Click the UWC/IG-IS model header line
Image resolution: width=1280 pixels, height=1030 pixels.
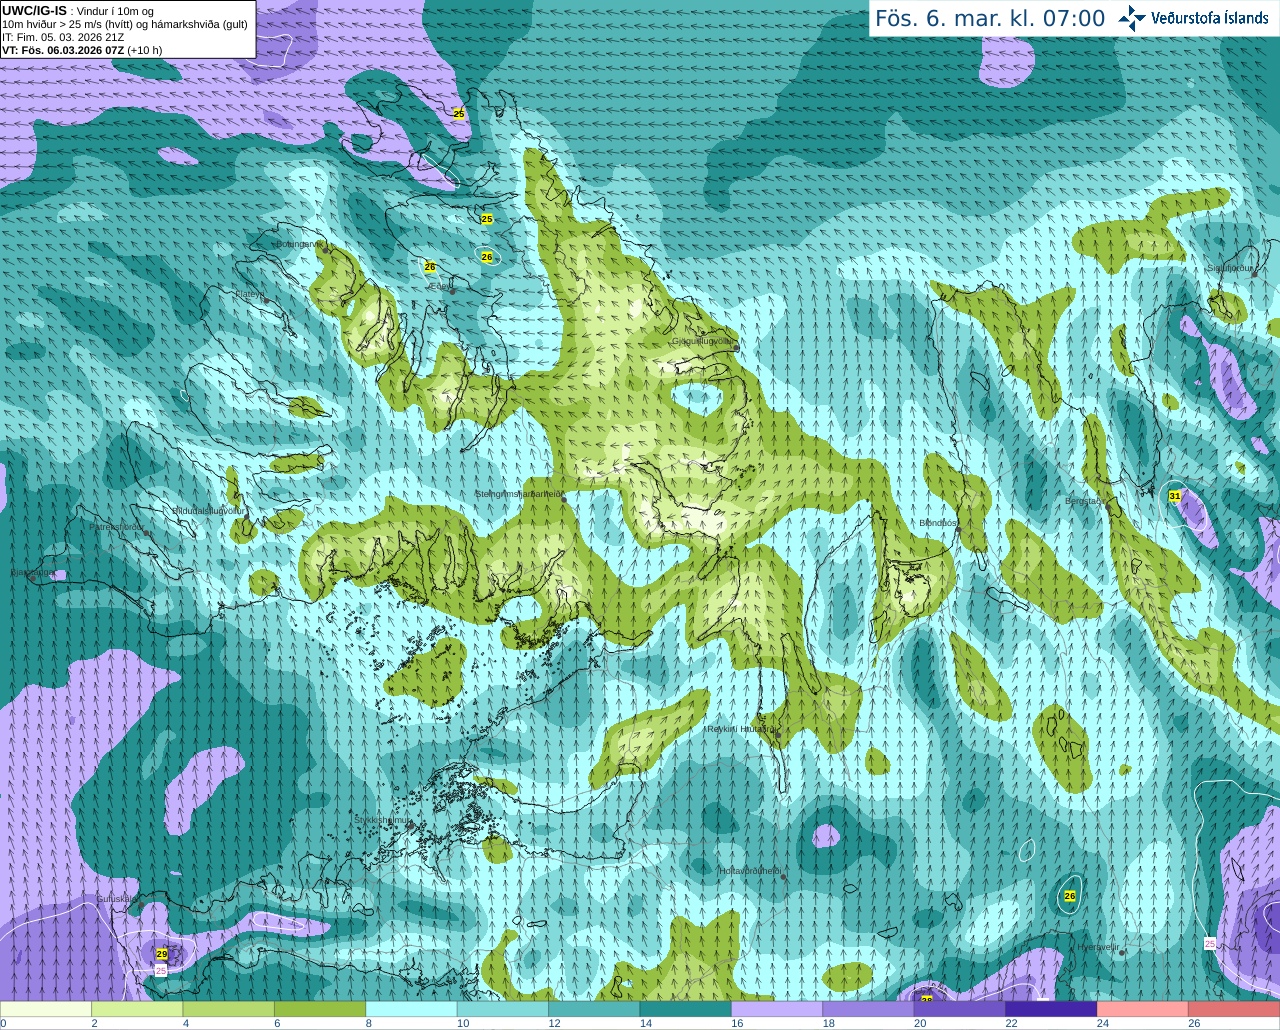78,11
